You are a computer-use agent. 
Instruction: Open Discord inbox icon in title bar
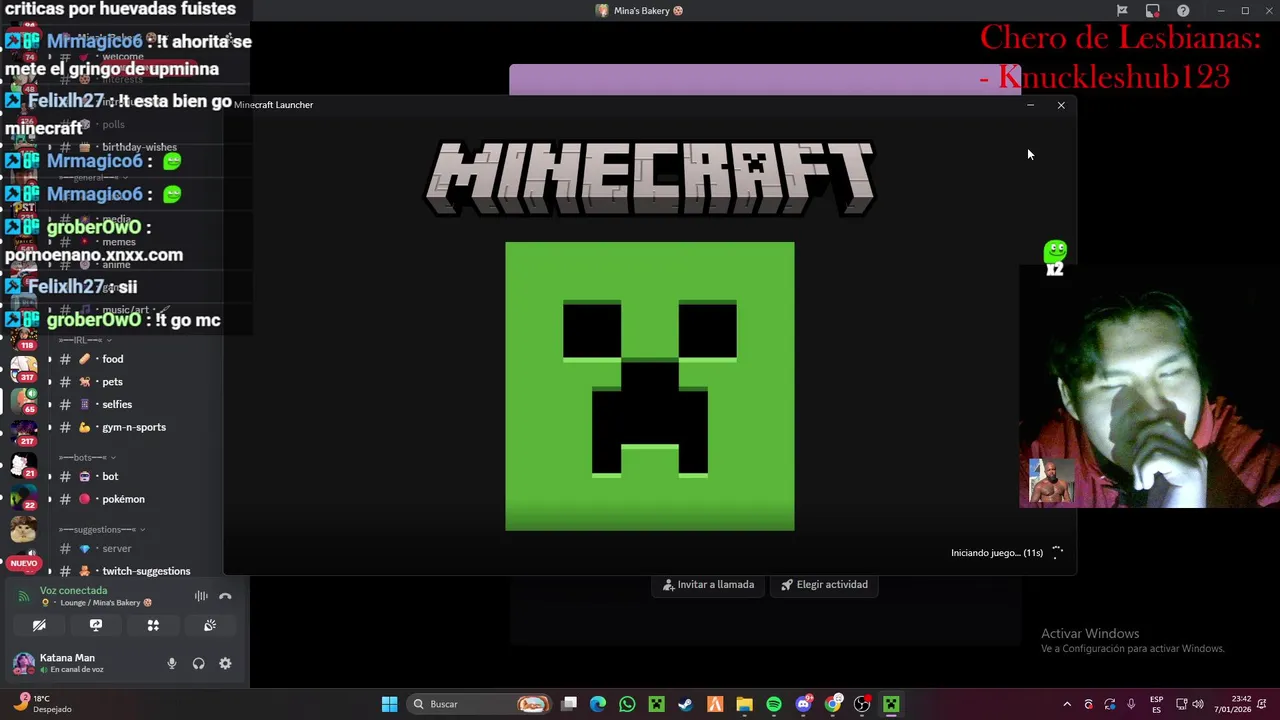tap(1122, 11)
